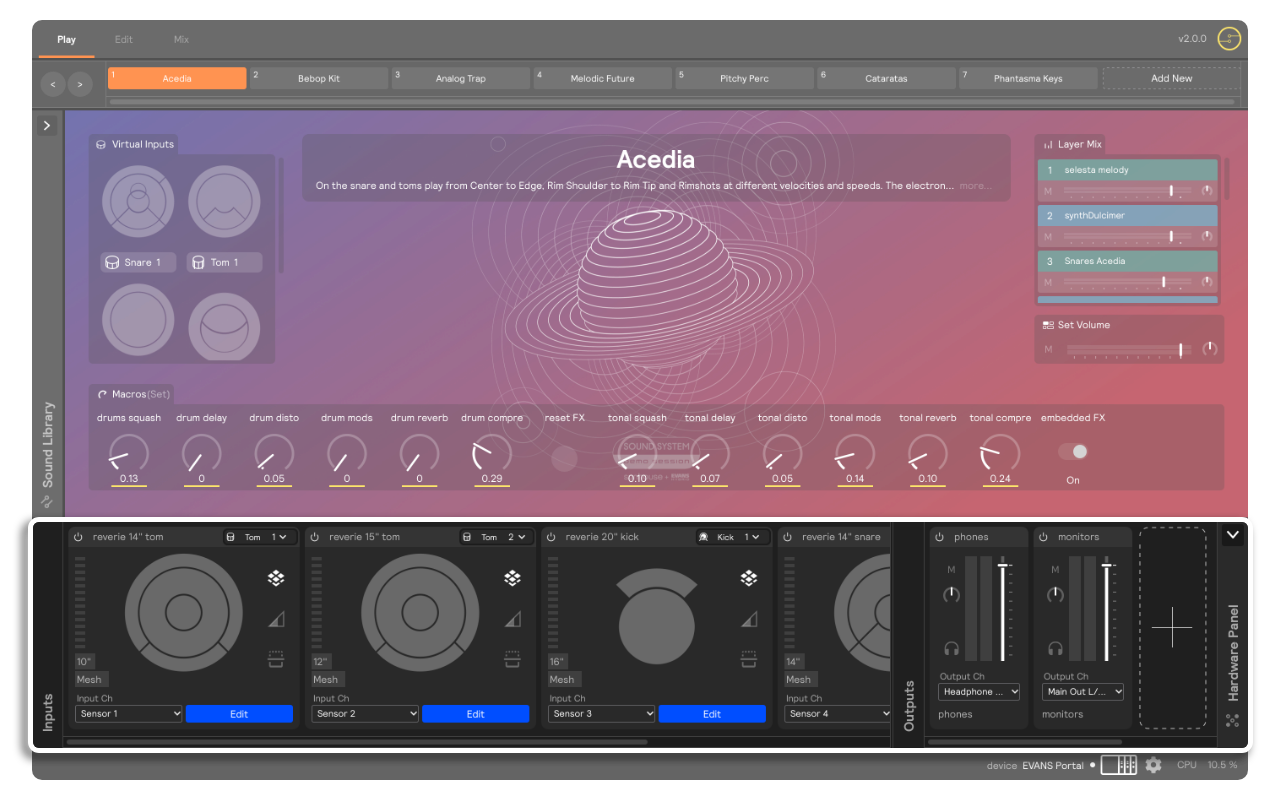Click Add New set button

pos(1171,78)
